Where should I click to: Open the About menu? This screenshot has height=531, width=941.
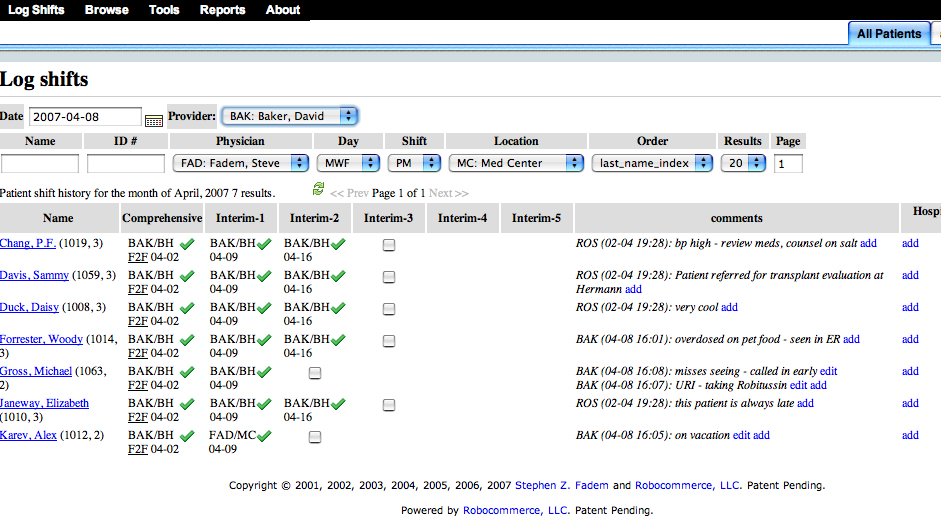point(283,10)
